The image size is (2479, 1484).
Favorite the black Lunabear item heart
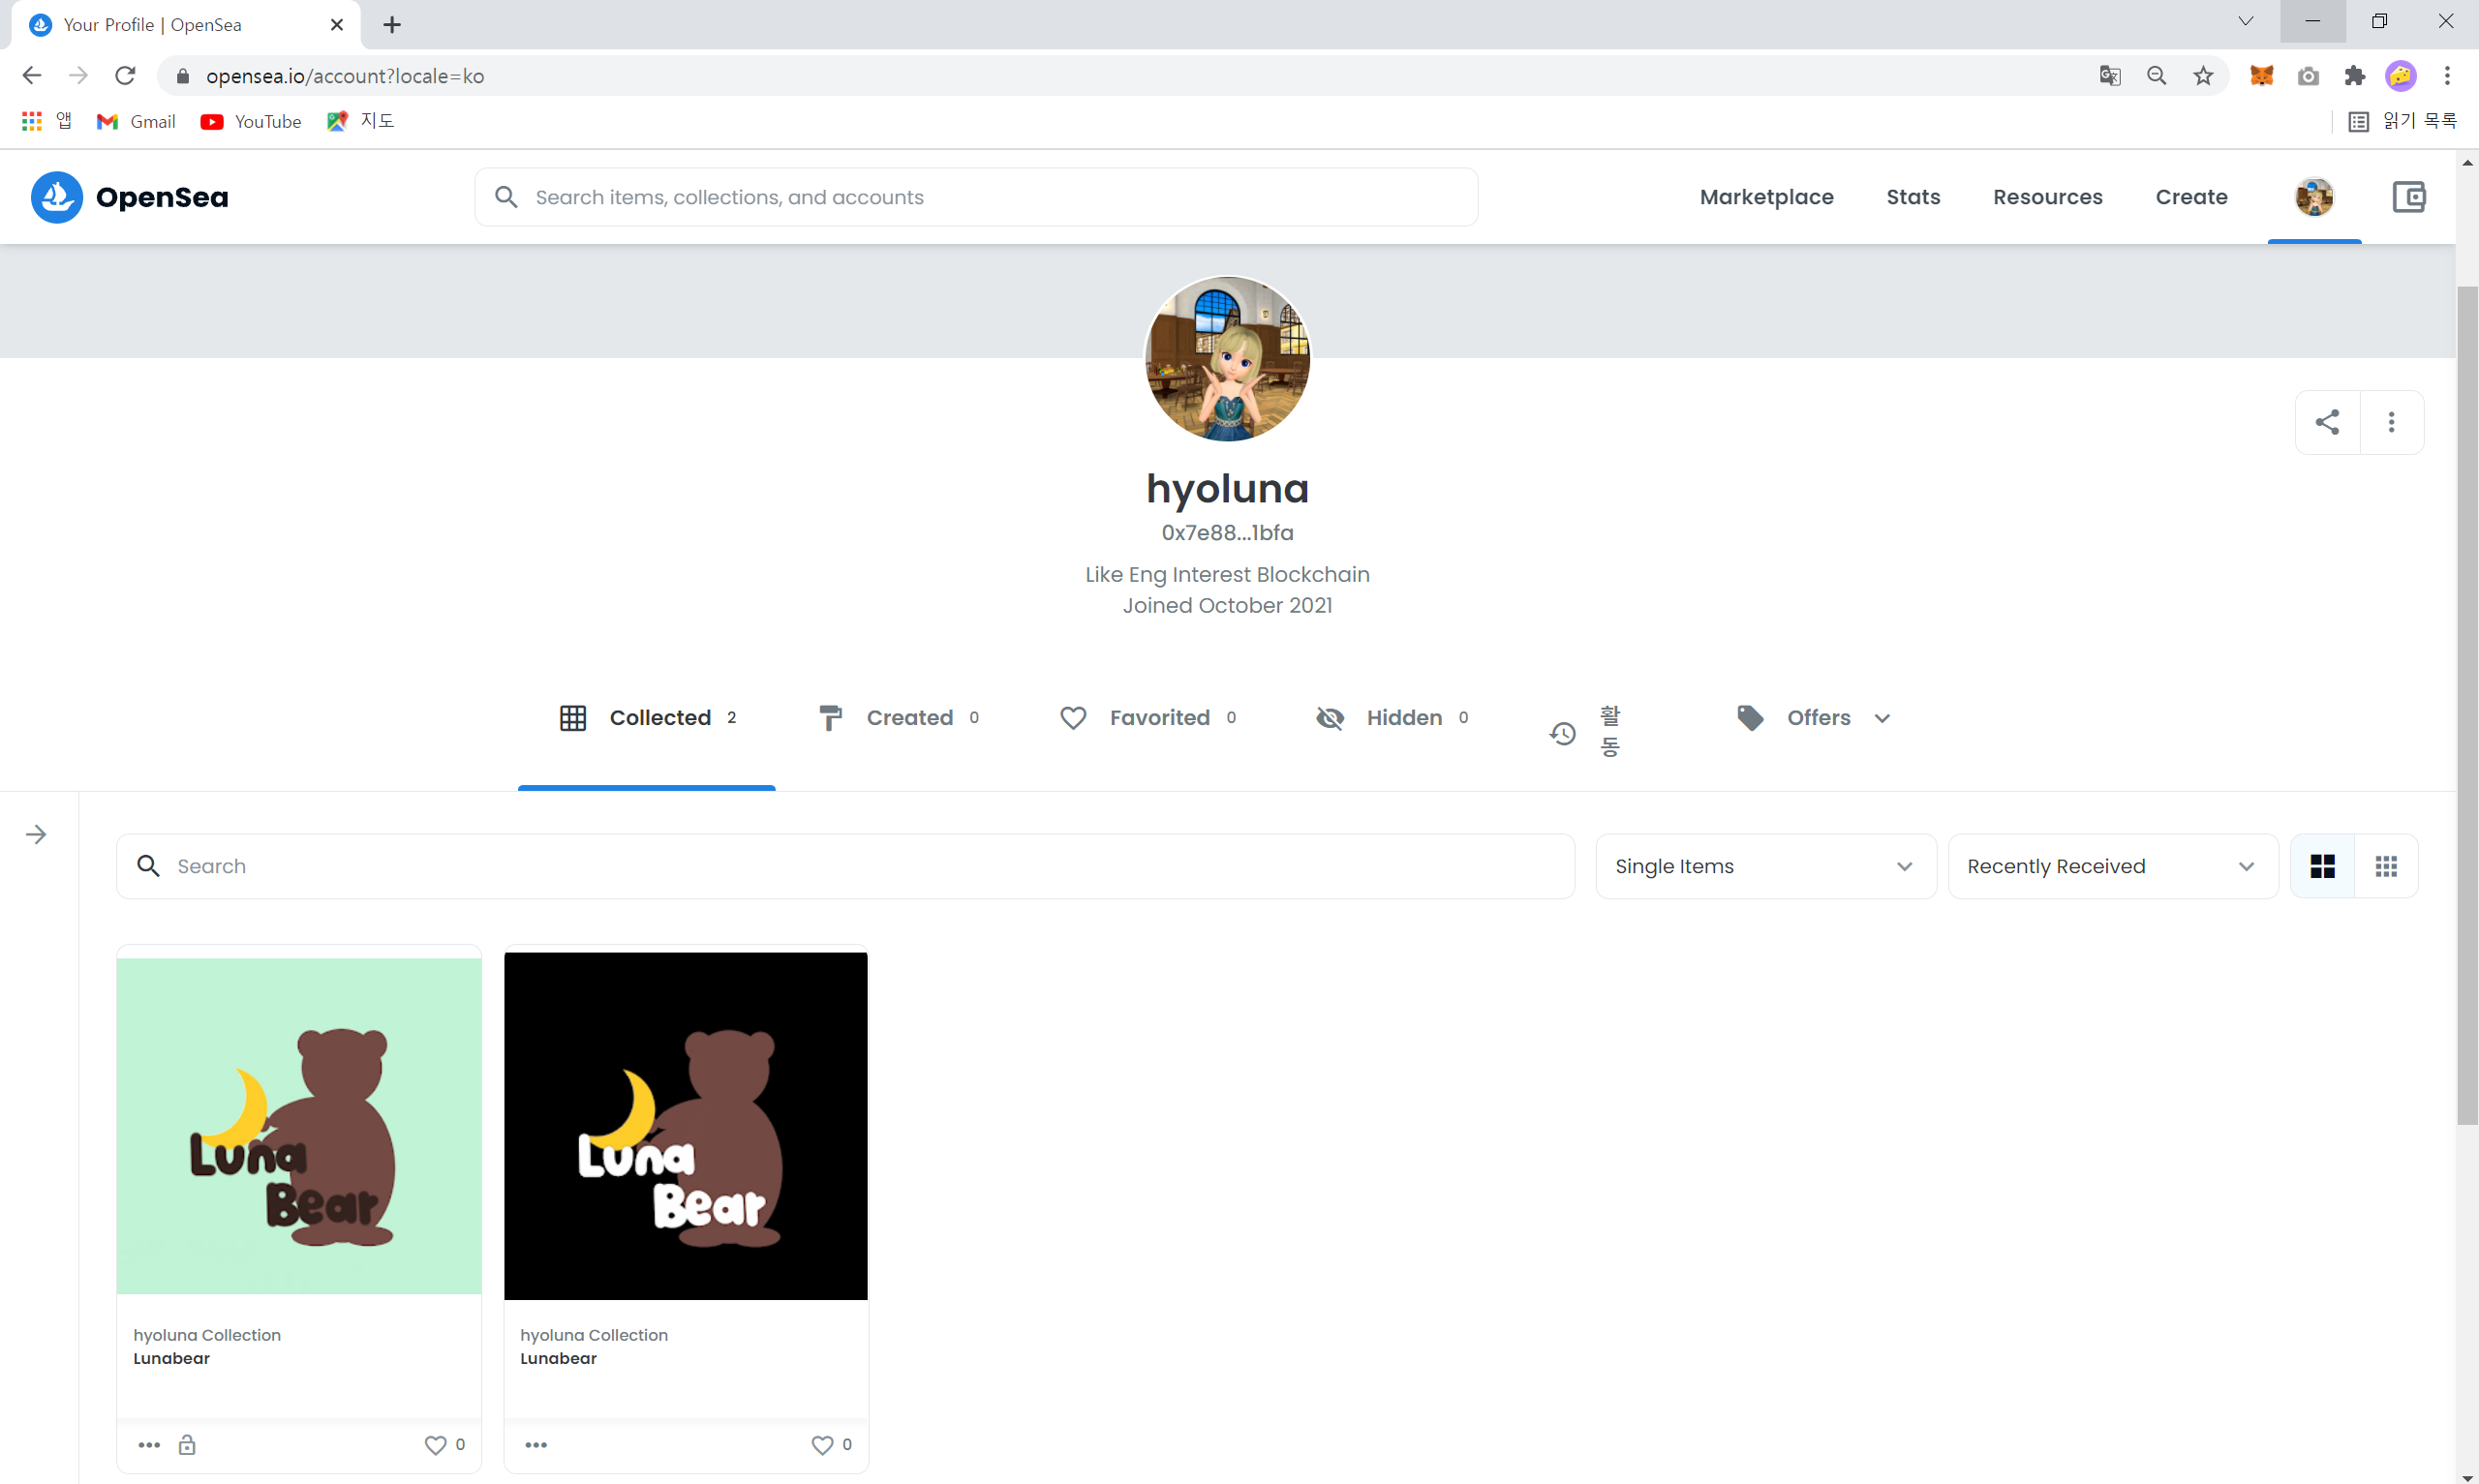(x=822, y=1444)
